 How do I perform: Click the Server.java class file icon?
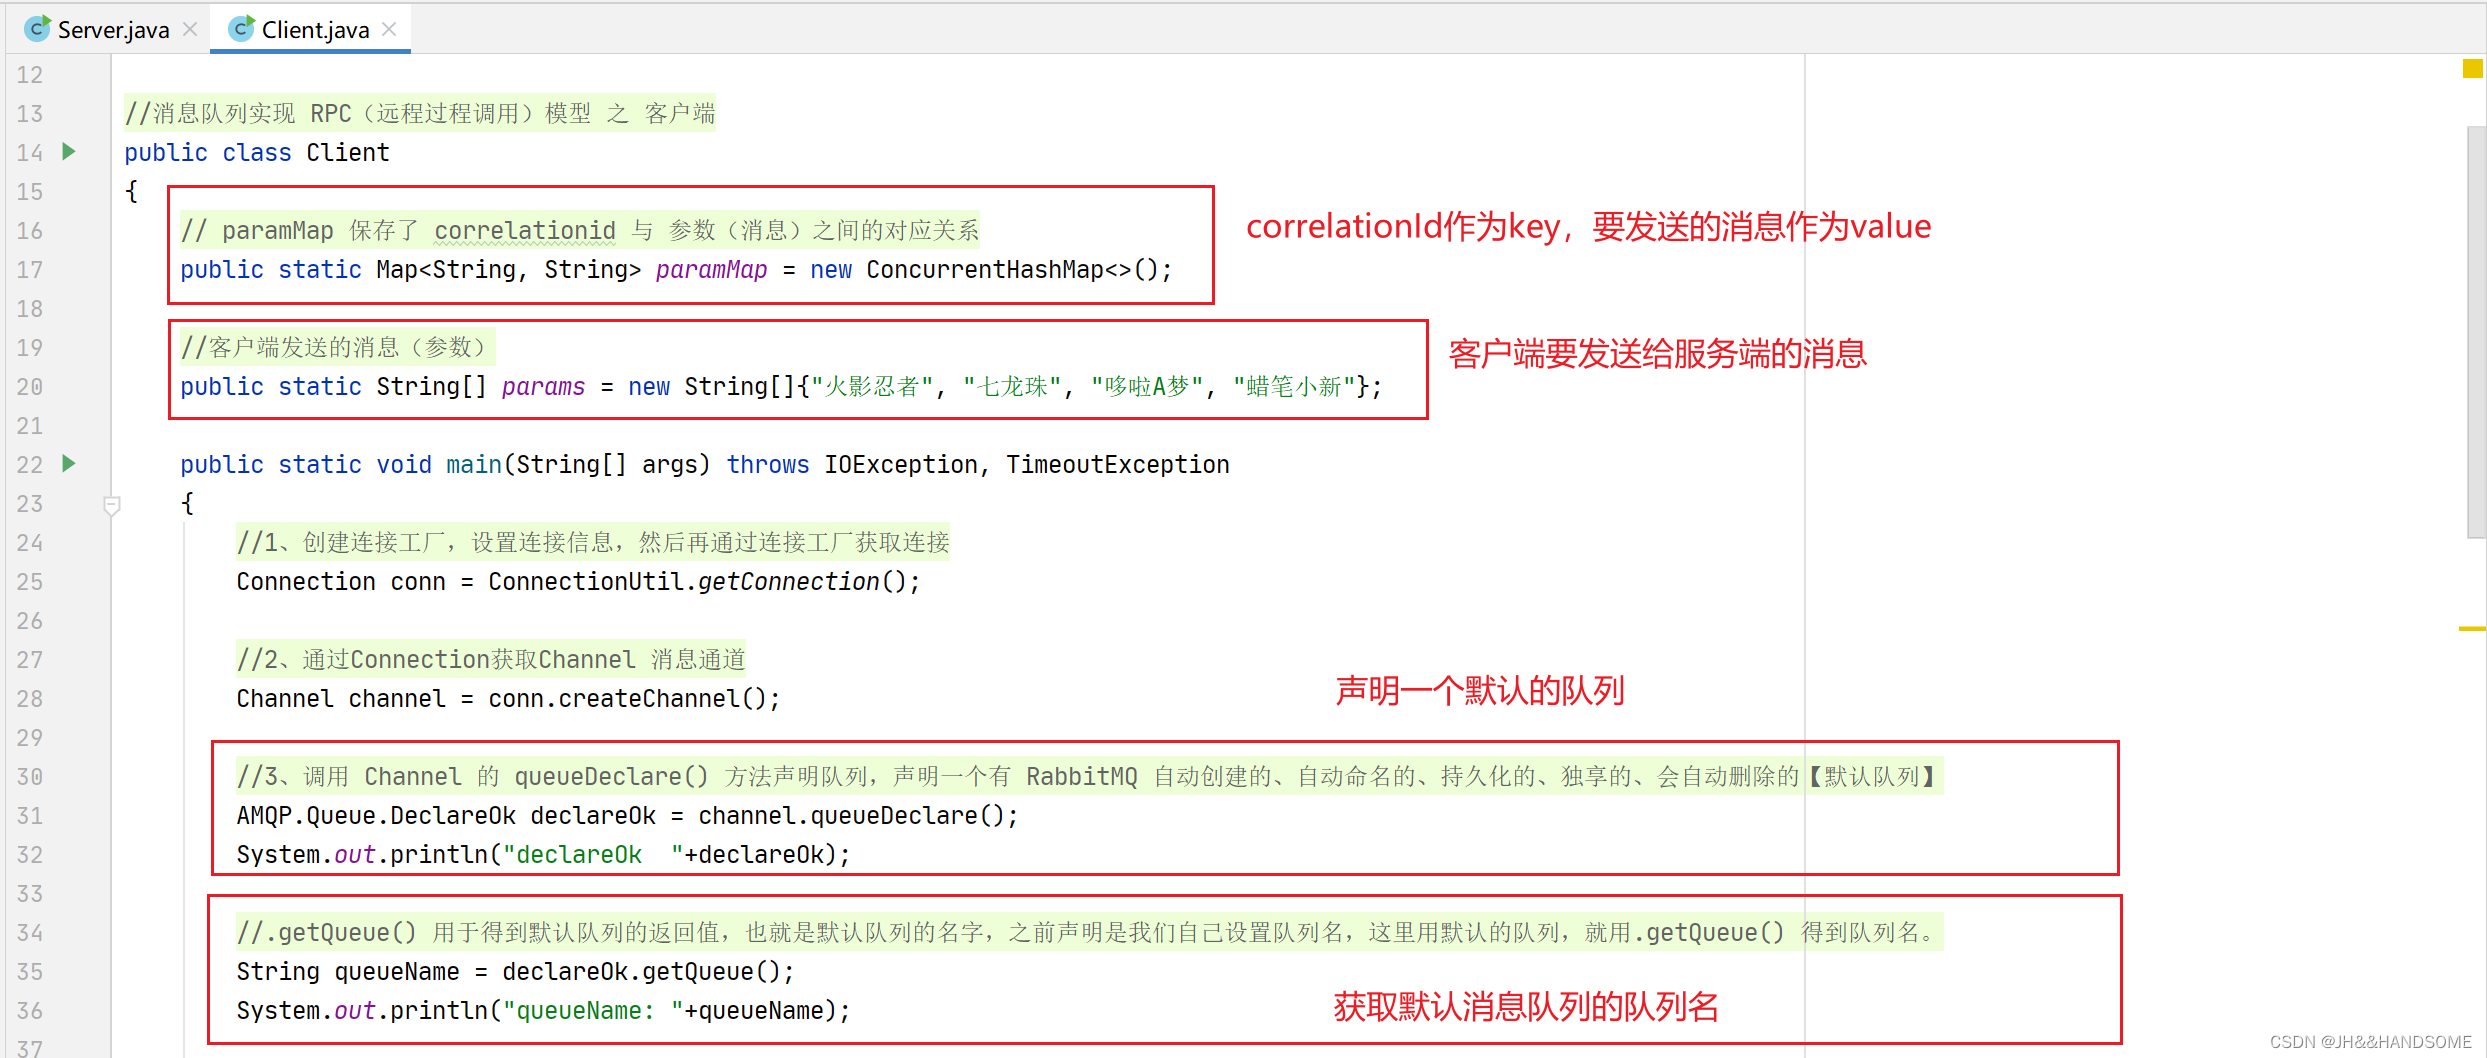(x=38, y=29)
